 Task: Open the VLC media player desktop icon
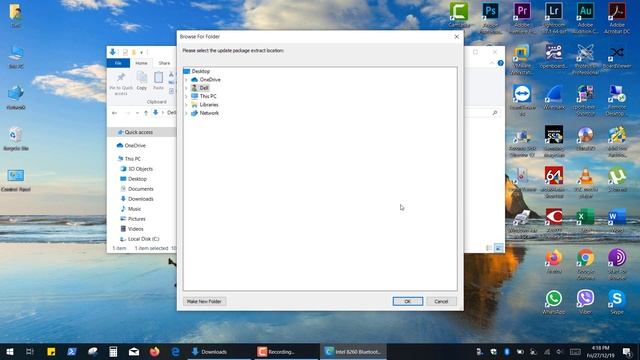(x=585, y=182)
